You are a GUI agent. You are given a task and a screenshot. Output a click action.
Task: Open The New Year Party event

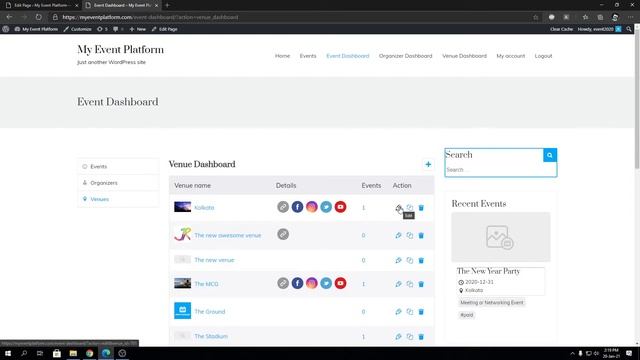pos(488,271)
